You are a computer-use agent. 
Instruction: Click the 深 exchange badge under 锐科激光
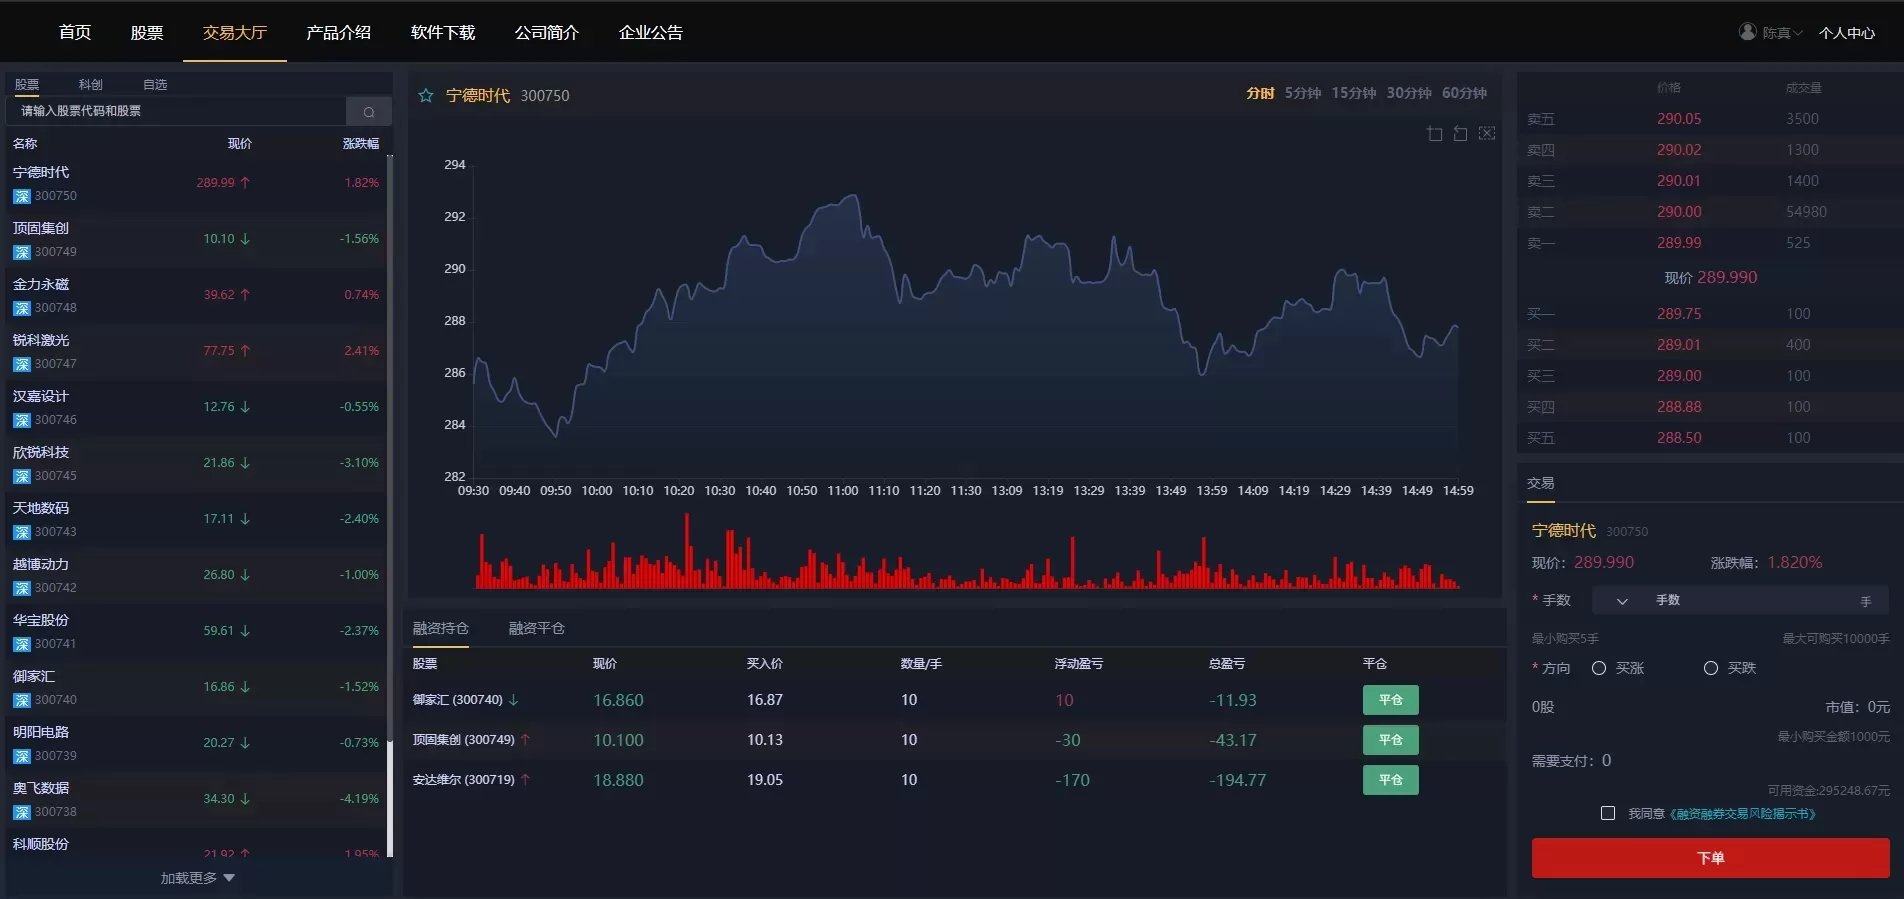22,365
